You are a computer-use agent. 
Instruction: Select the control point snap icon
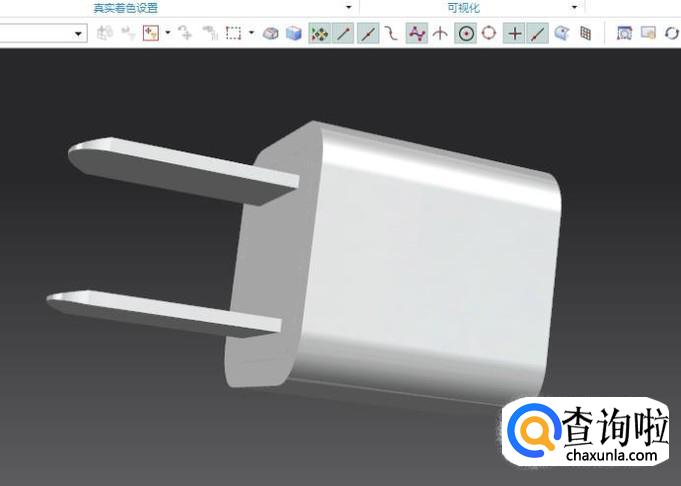pyautogui.click(x=392, y=33)
